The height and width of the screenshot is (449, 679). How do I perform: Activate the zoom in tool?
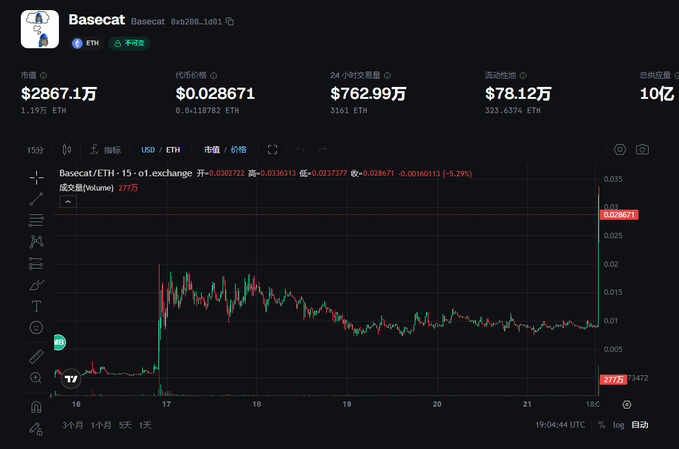point(36,378)
